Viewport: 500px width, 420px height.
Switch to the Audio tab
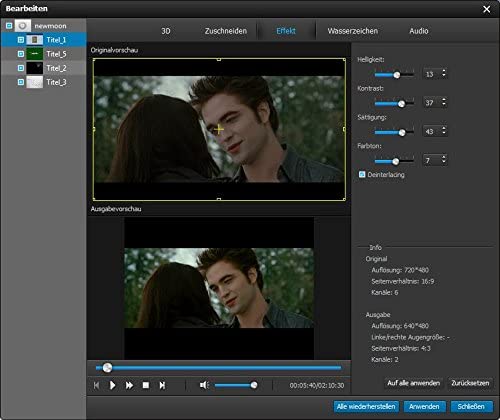(419, 31)
